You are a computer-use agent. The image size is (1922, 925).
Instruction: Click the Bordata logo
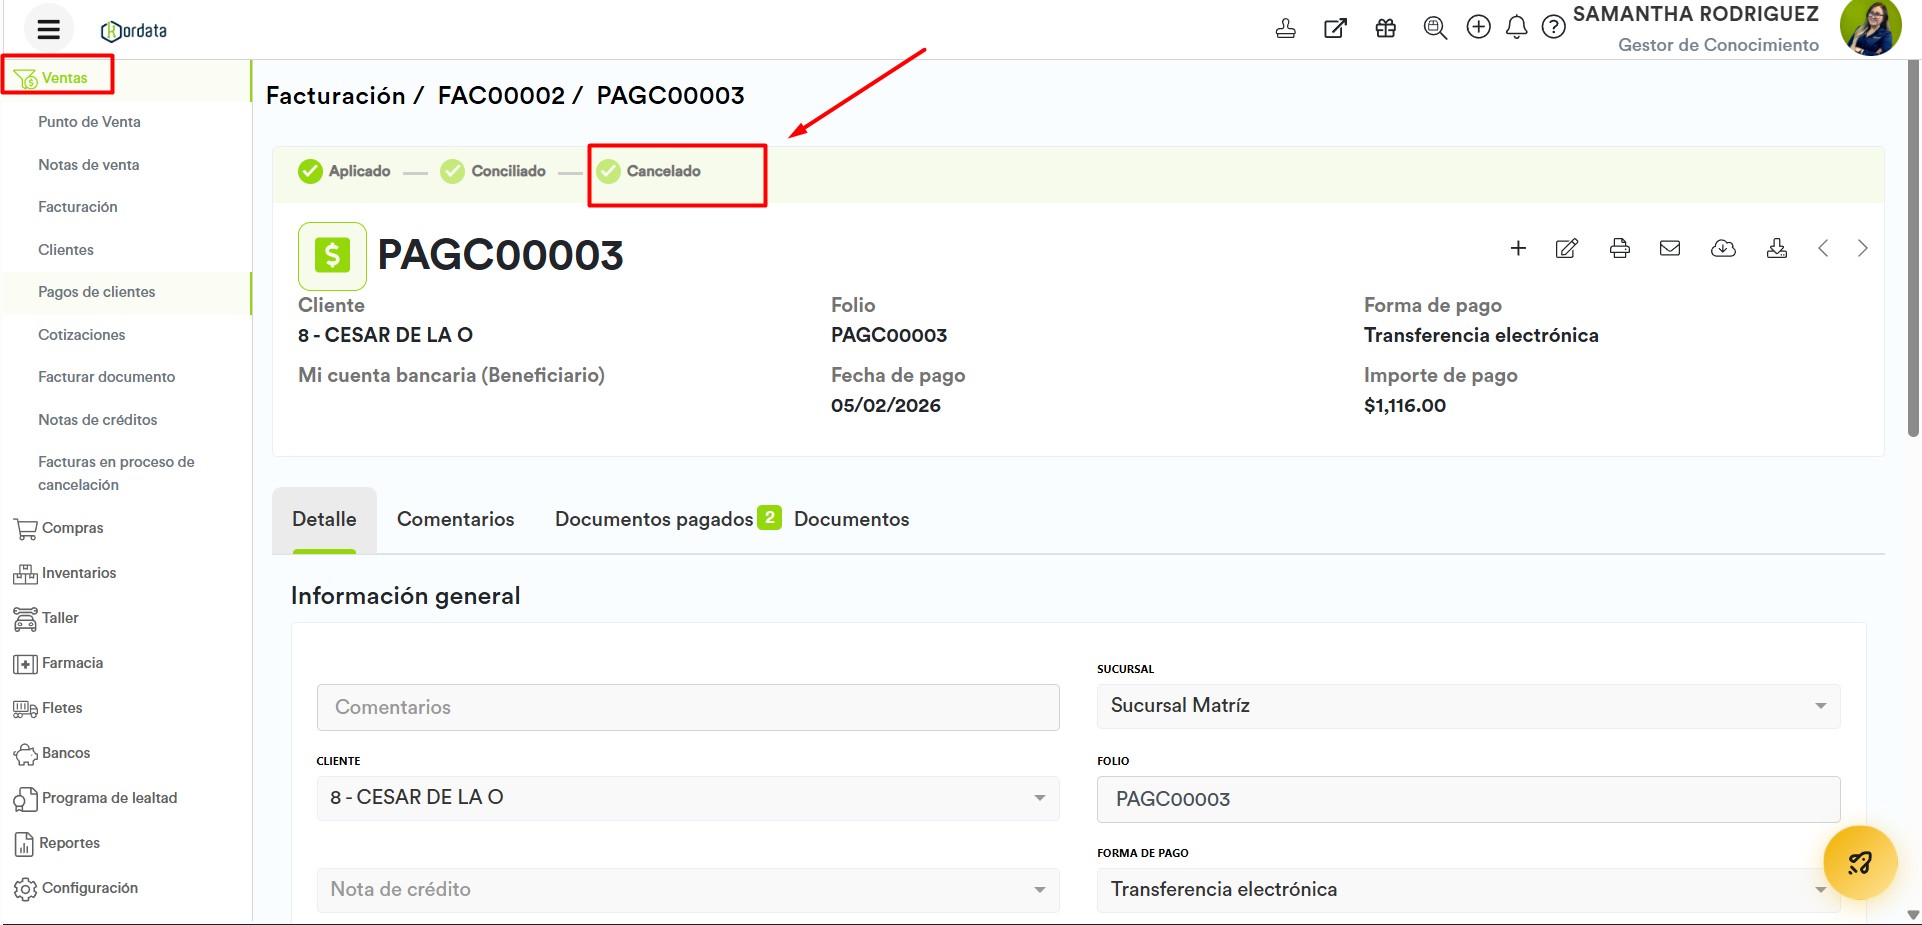tap(134, 31)
